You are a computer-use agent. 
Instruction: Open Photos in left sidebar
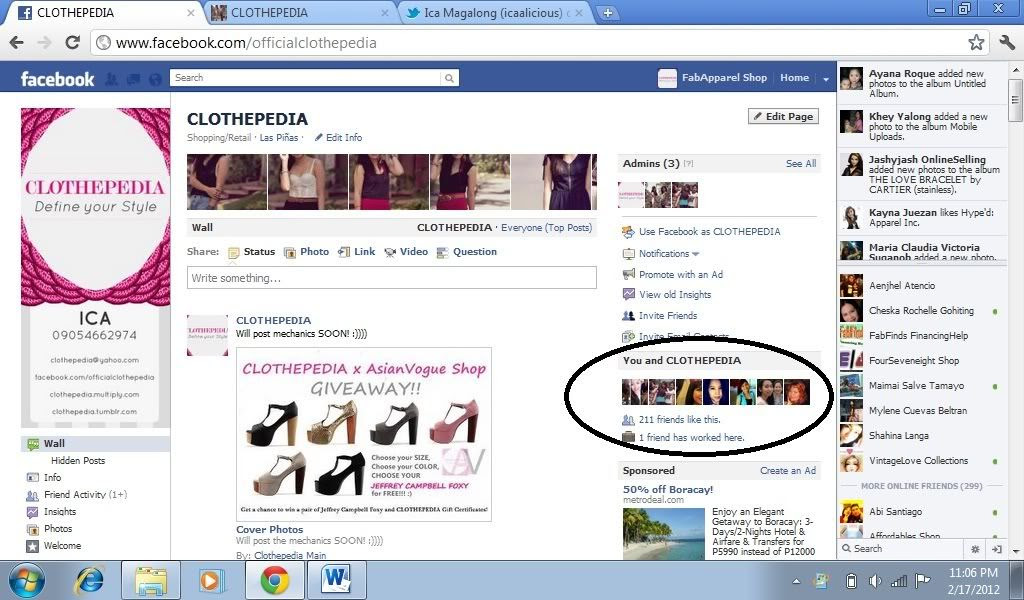tap(49, 529)
